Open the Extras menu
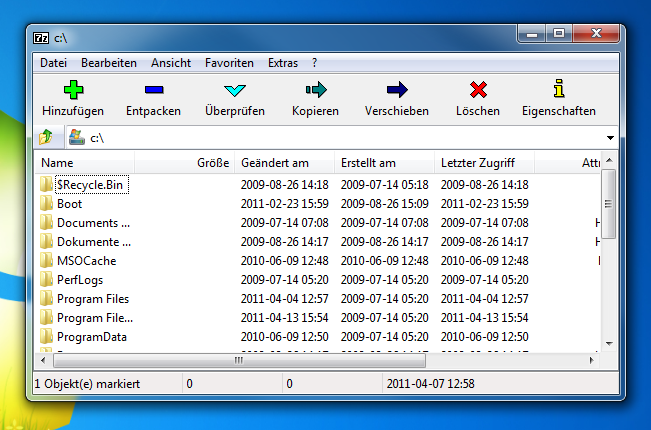The height and width of the screenshot is (430, 651). [283, 62]
